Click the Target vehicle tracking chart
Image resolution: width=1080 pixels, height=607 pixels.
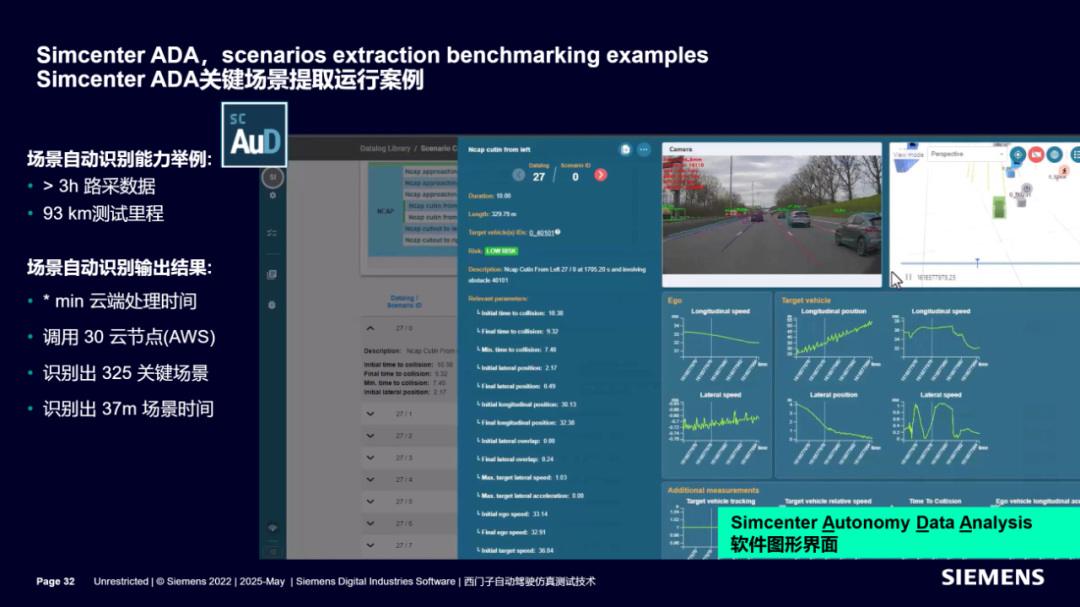696,527
